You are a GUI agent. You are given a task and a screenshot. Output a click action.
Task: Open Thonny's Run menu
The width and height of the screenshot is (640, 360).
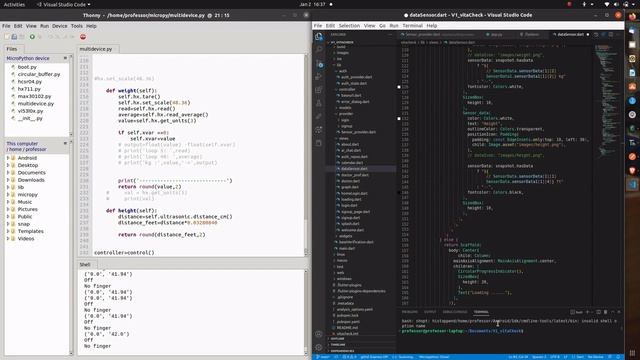44,26
